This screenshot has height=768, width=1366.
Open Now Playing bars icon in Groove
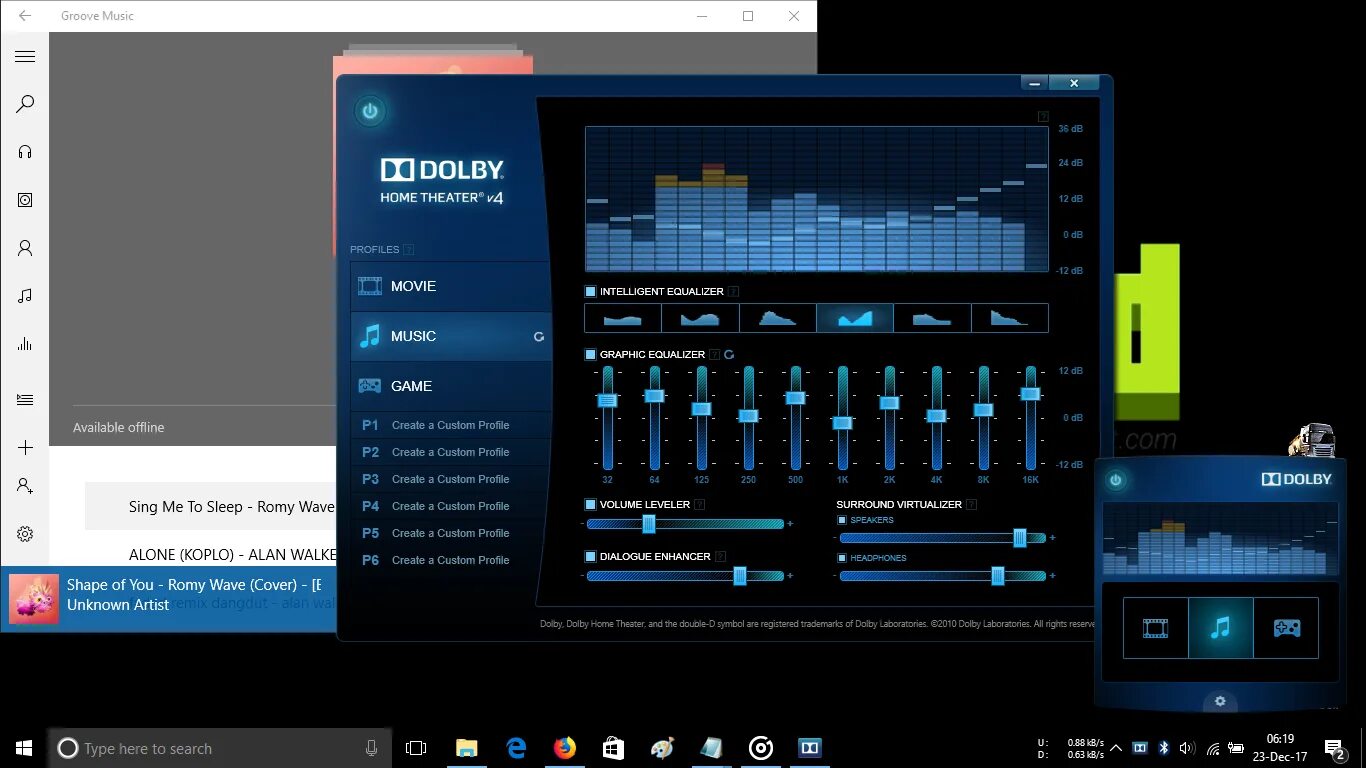coord(25,344)
